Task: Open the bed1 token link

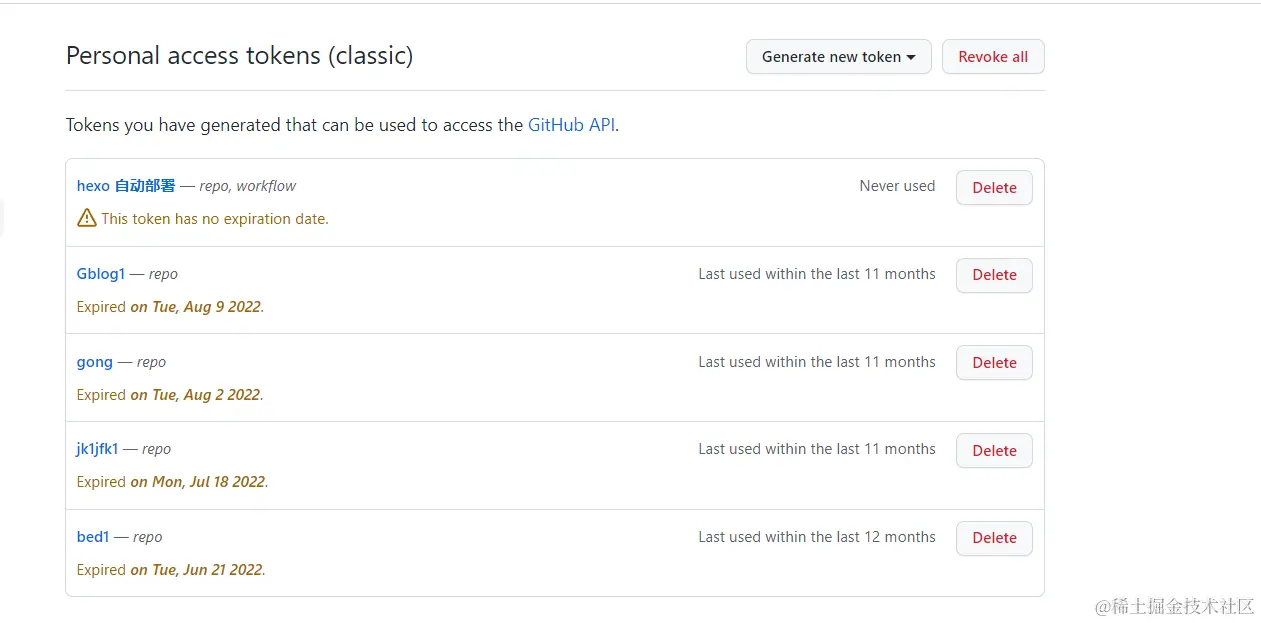Action: (x=93, y=537)
